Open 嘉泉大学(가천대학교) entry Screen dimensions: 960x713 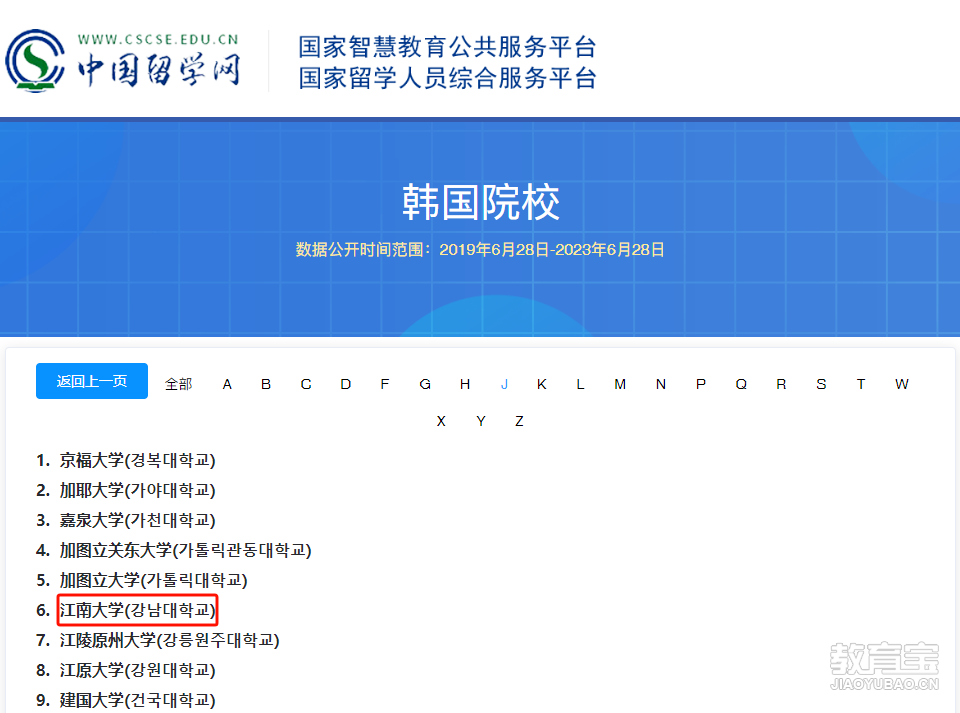[137, 520]
